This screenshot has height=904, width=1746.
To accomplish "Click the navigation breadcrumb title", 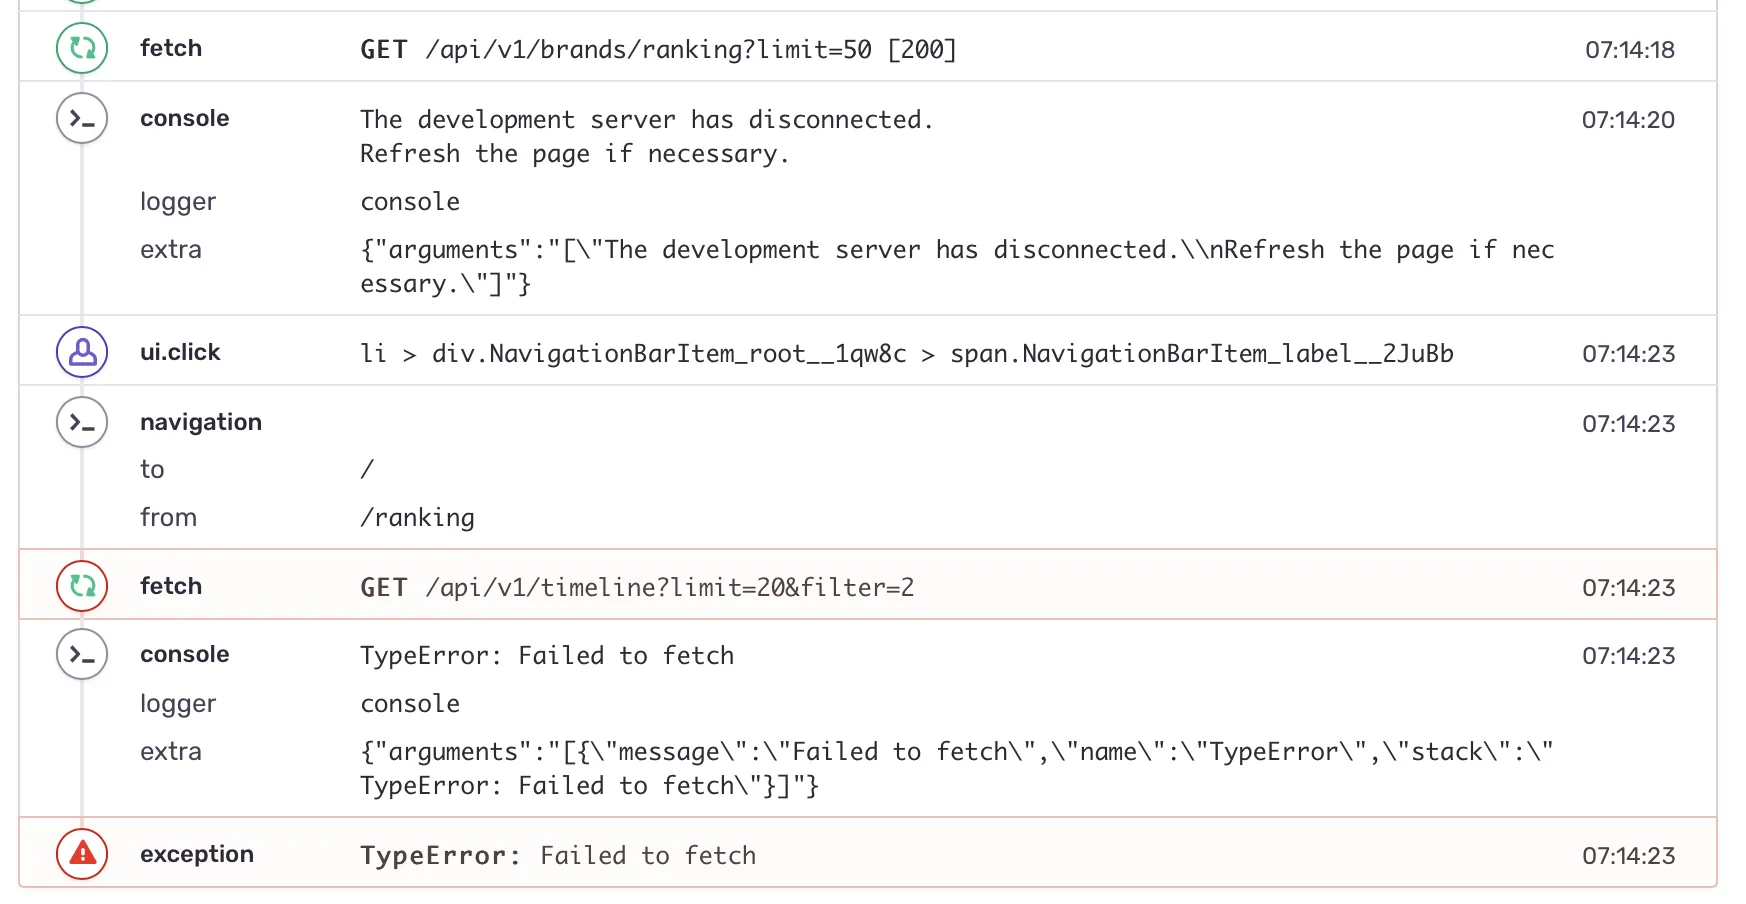I will (201, 422).
